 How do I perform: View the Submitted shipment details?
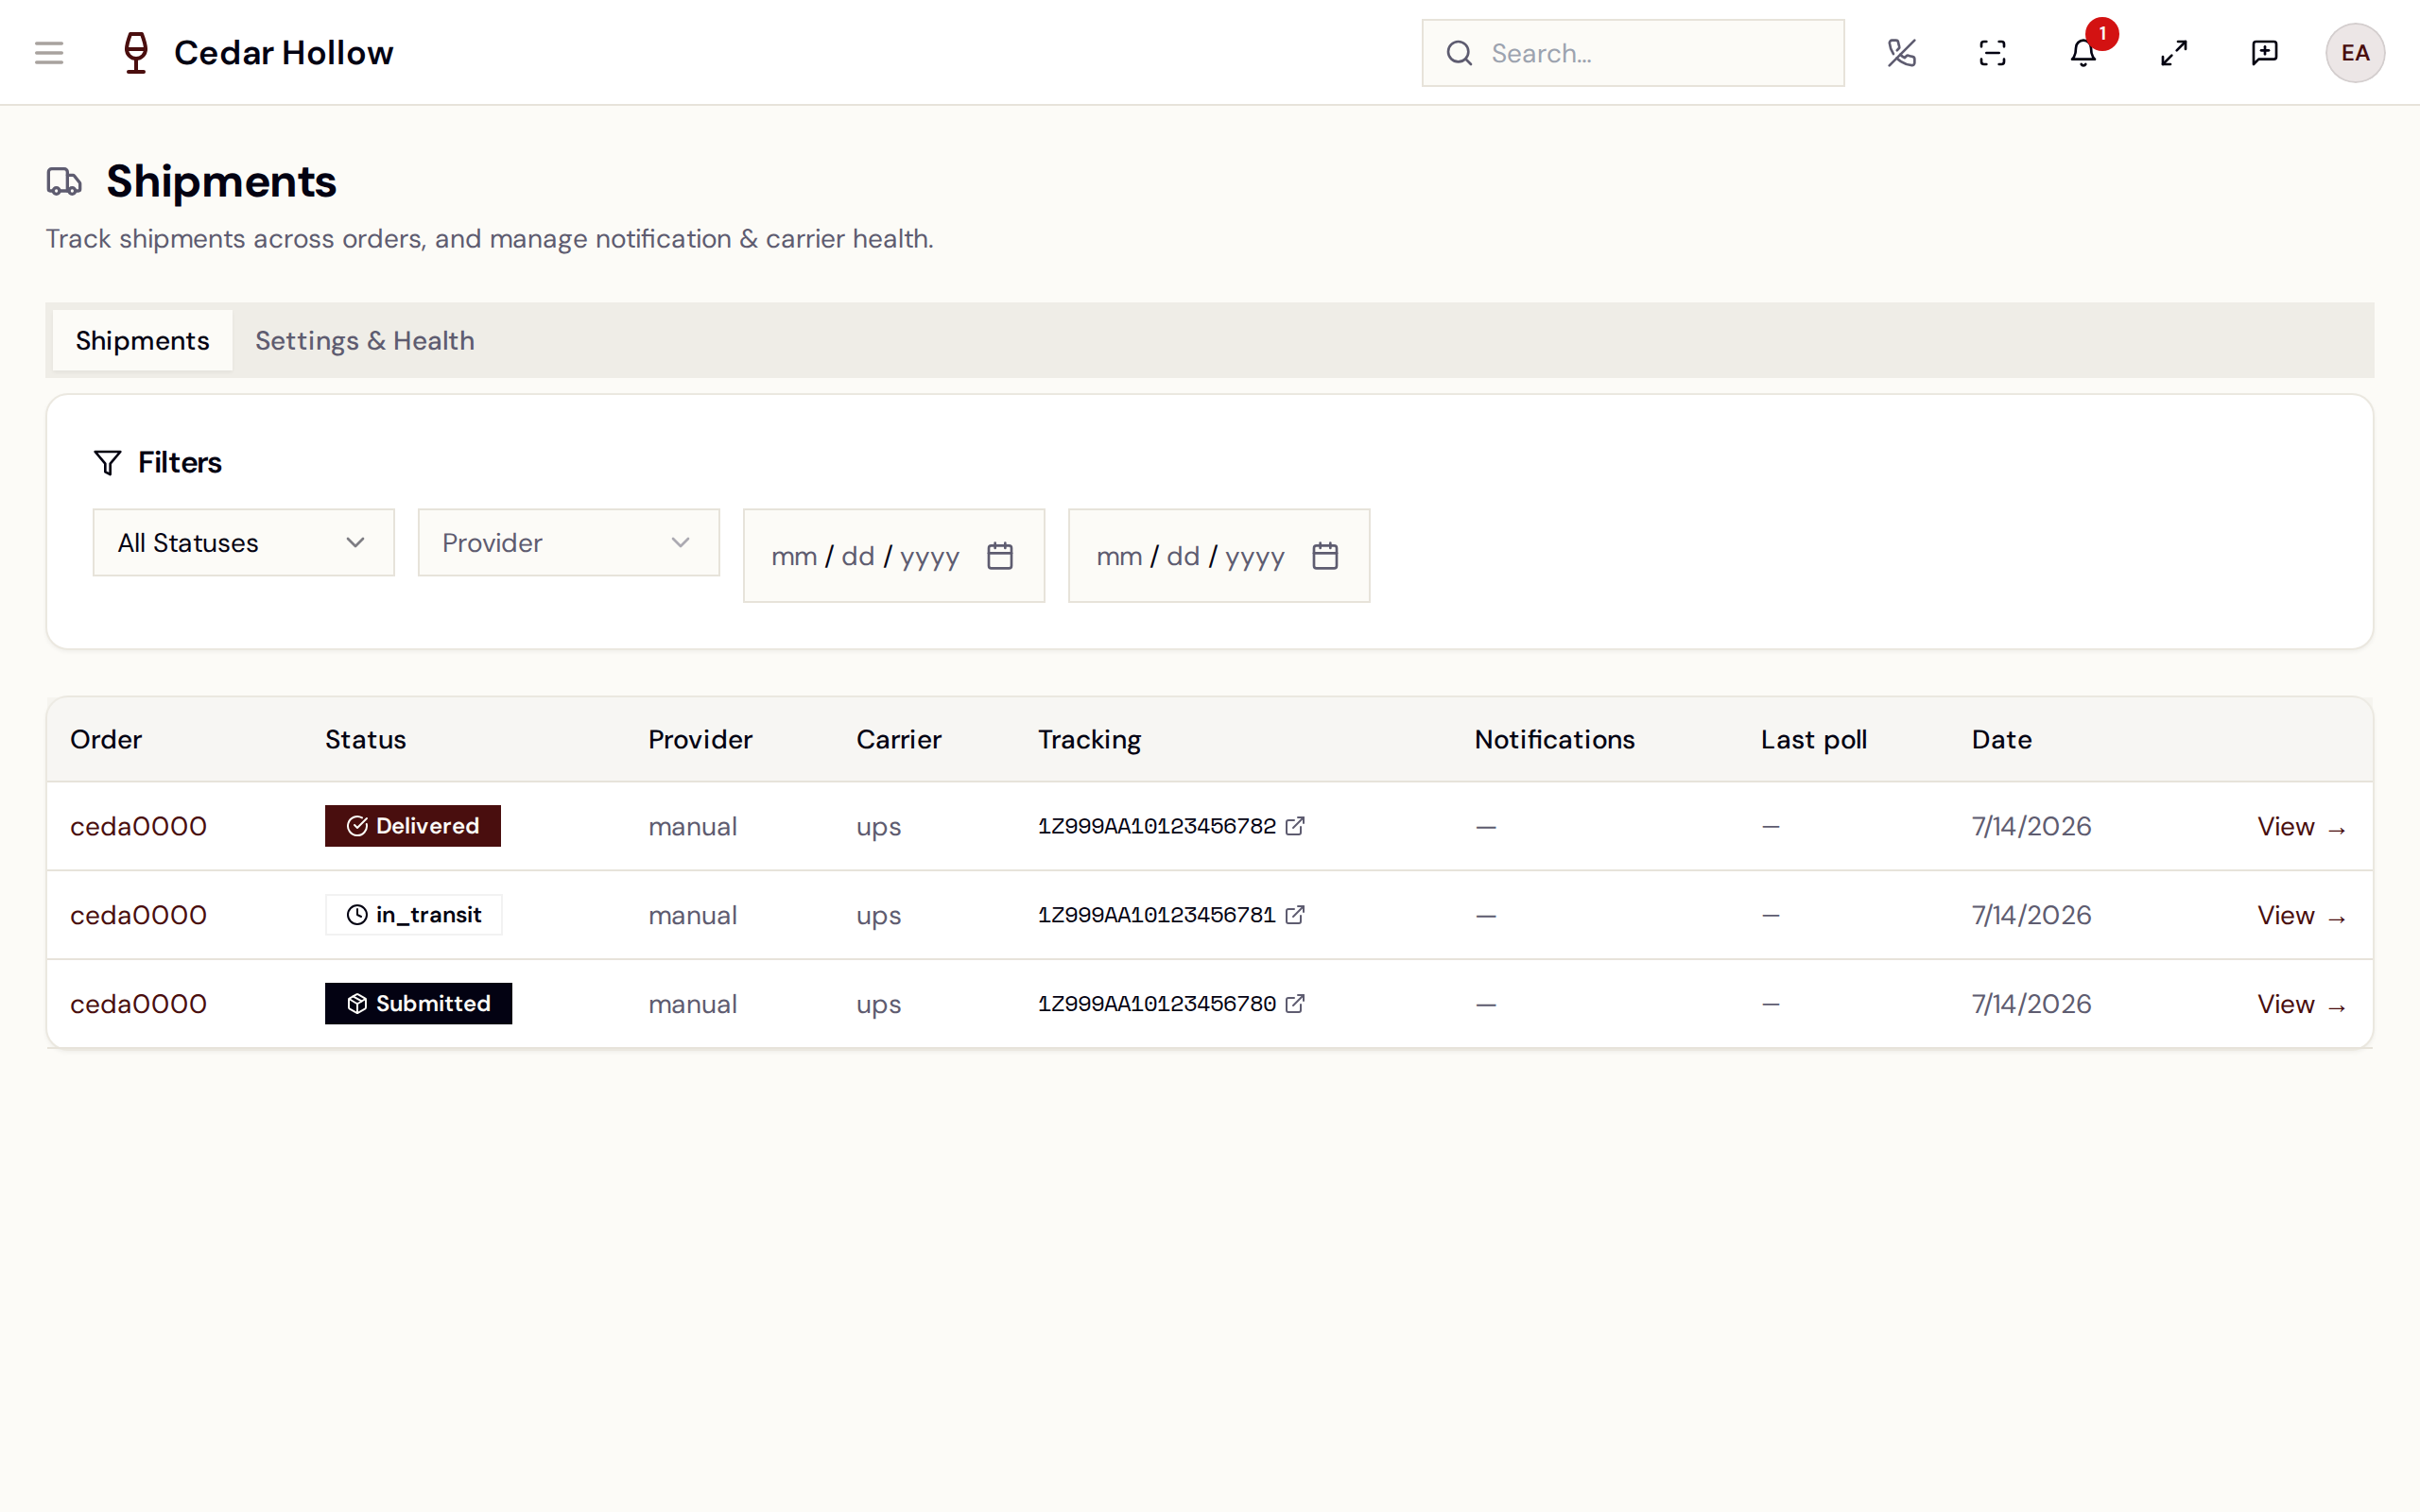[x=2301, y=1004]
